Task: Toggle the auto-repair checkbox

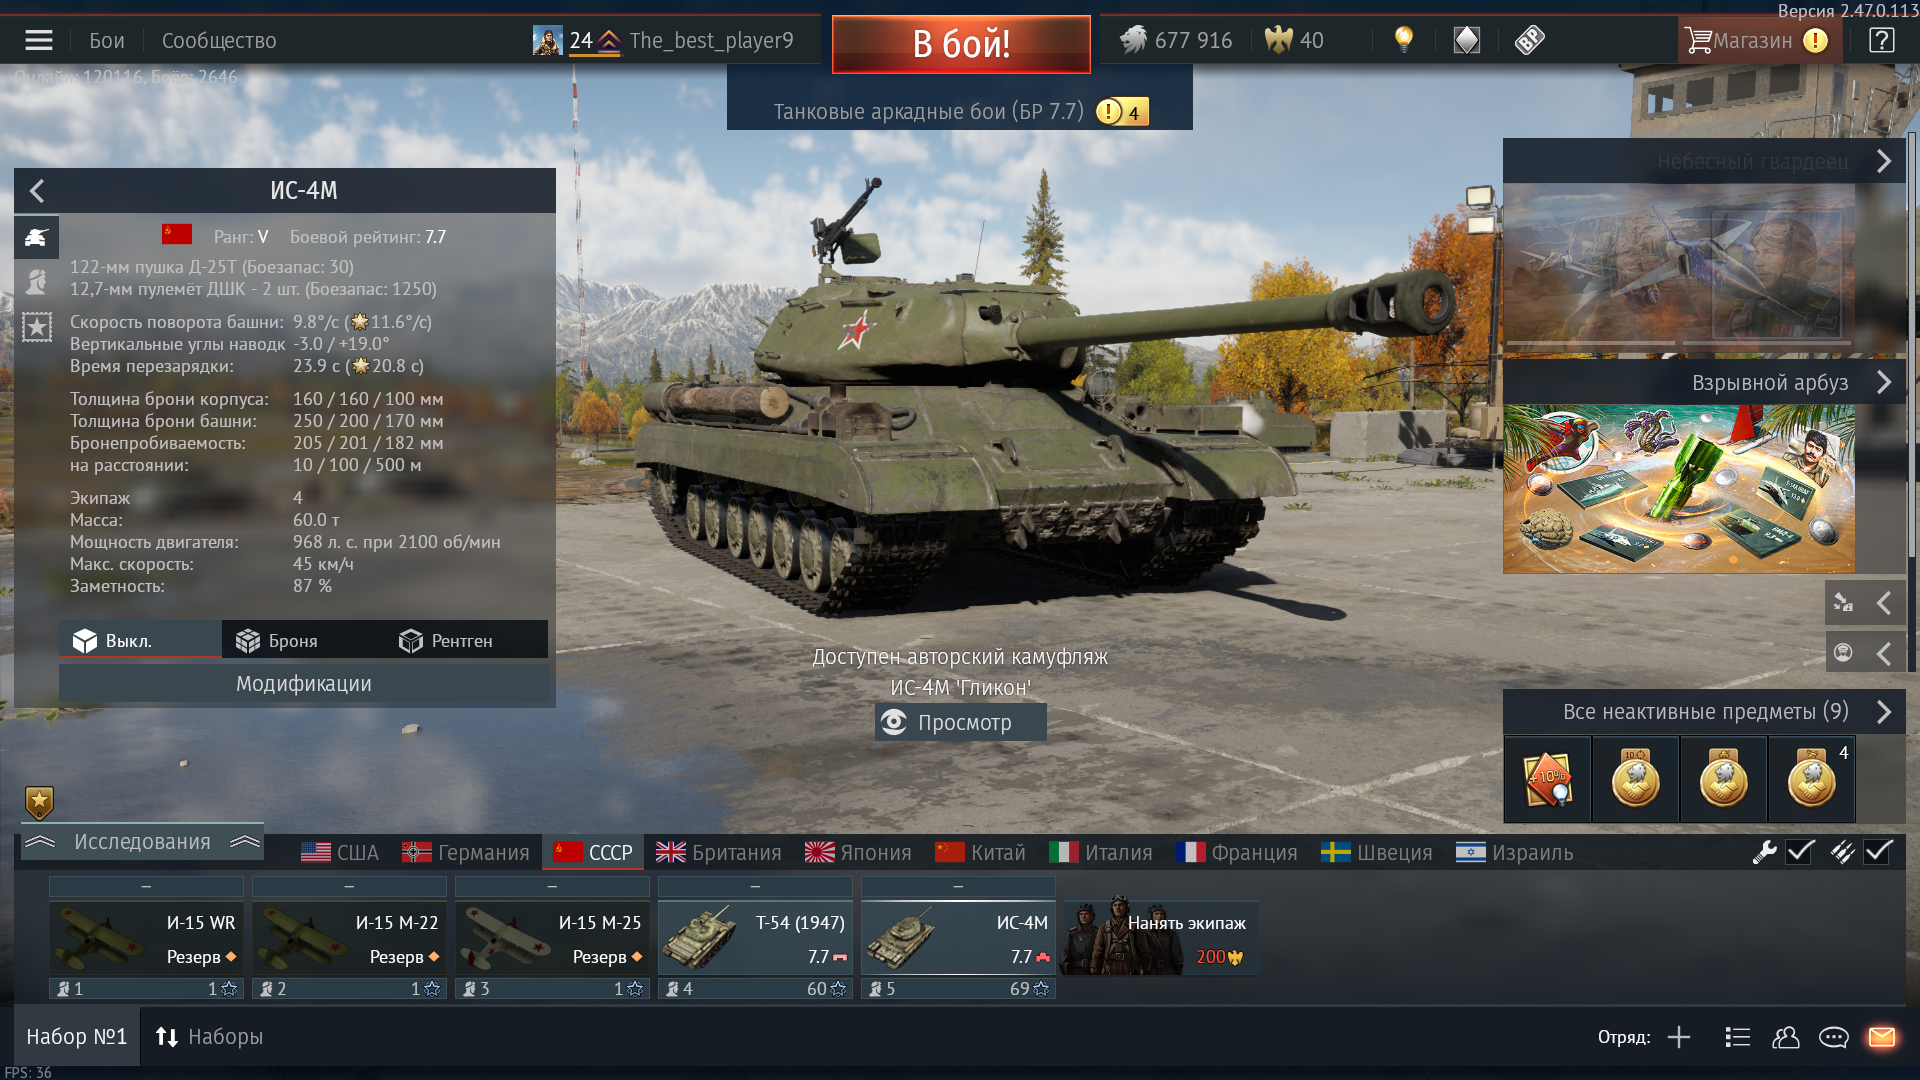Action: point(1801,852)
